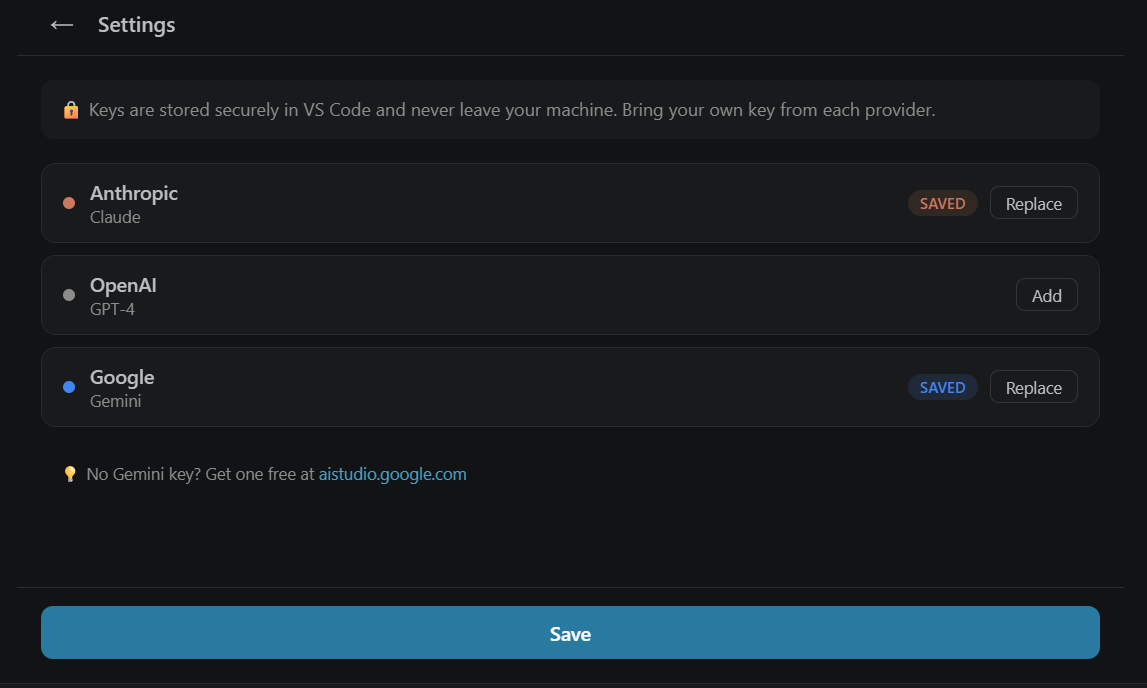Select the Google provider name

(x=122, y=377)
